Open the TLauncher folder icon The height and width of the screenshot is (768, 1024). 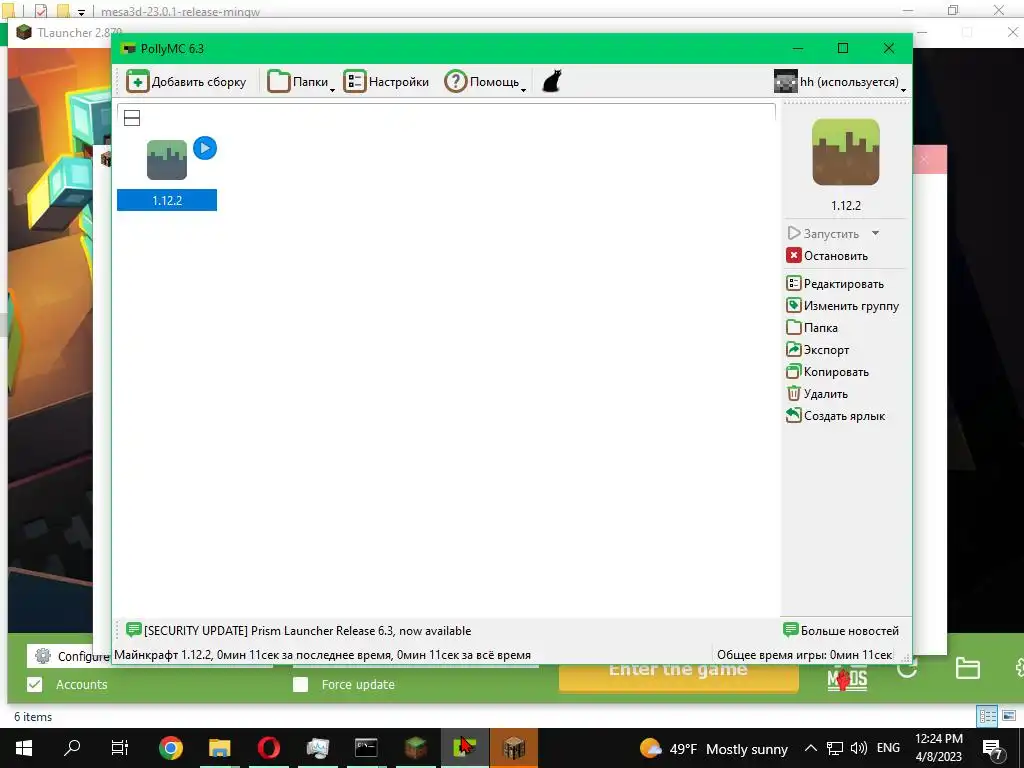(x=967, y=669)
